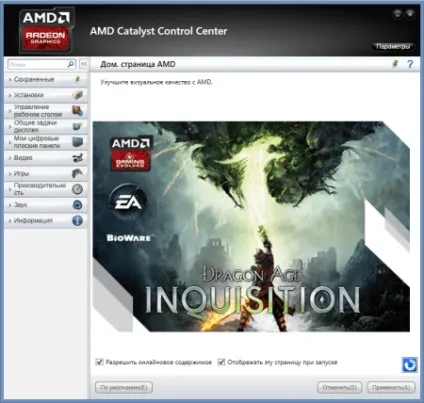424x403 pixels.
Task: Expand the Производительность section
Action: [x=46, y=189]
